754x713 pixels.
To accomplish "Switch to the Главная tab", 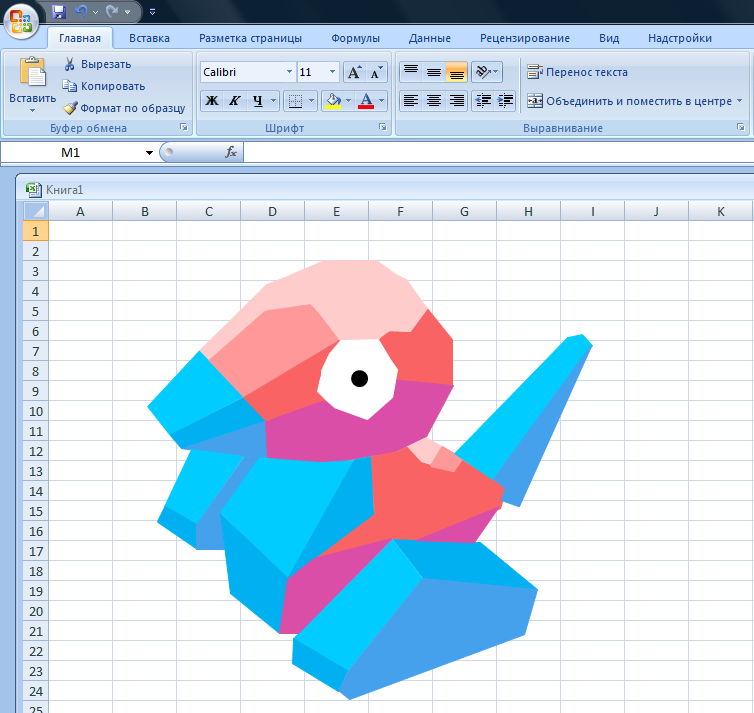I will pyautogui.click(x=80, y=38).
